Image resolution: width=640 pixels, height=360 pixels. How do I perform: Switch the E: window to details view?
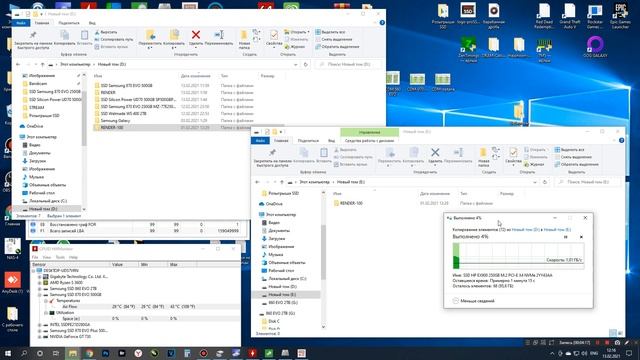click(613, 333)
